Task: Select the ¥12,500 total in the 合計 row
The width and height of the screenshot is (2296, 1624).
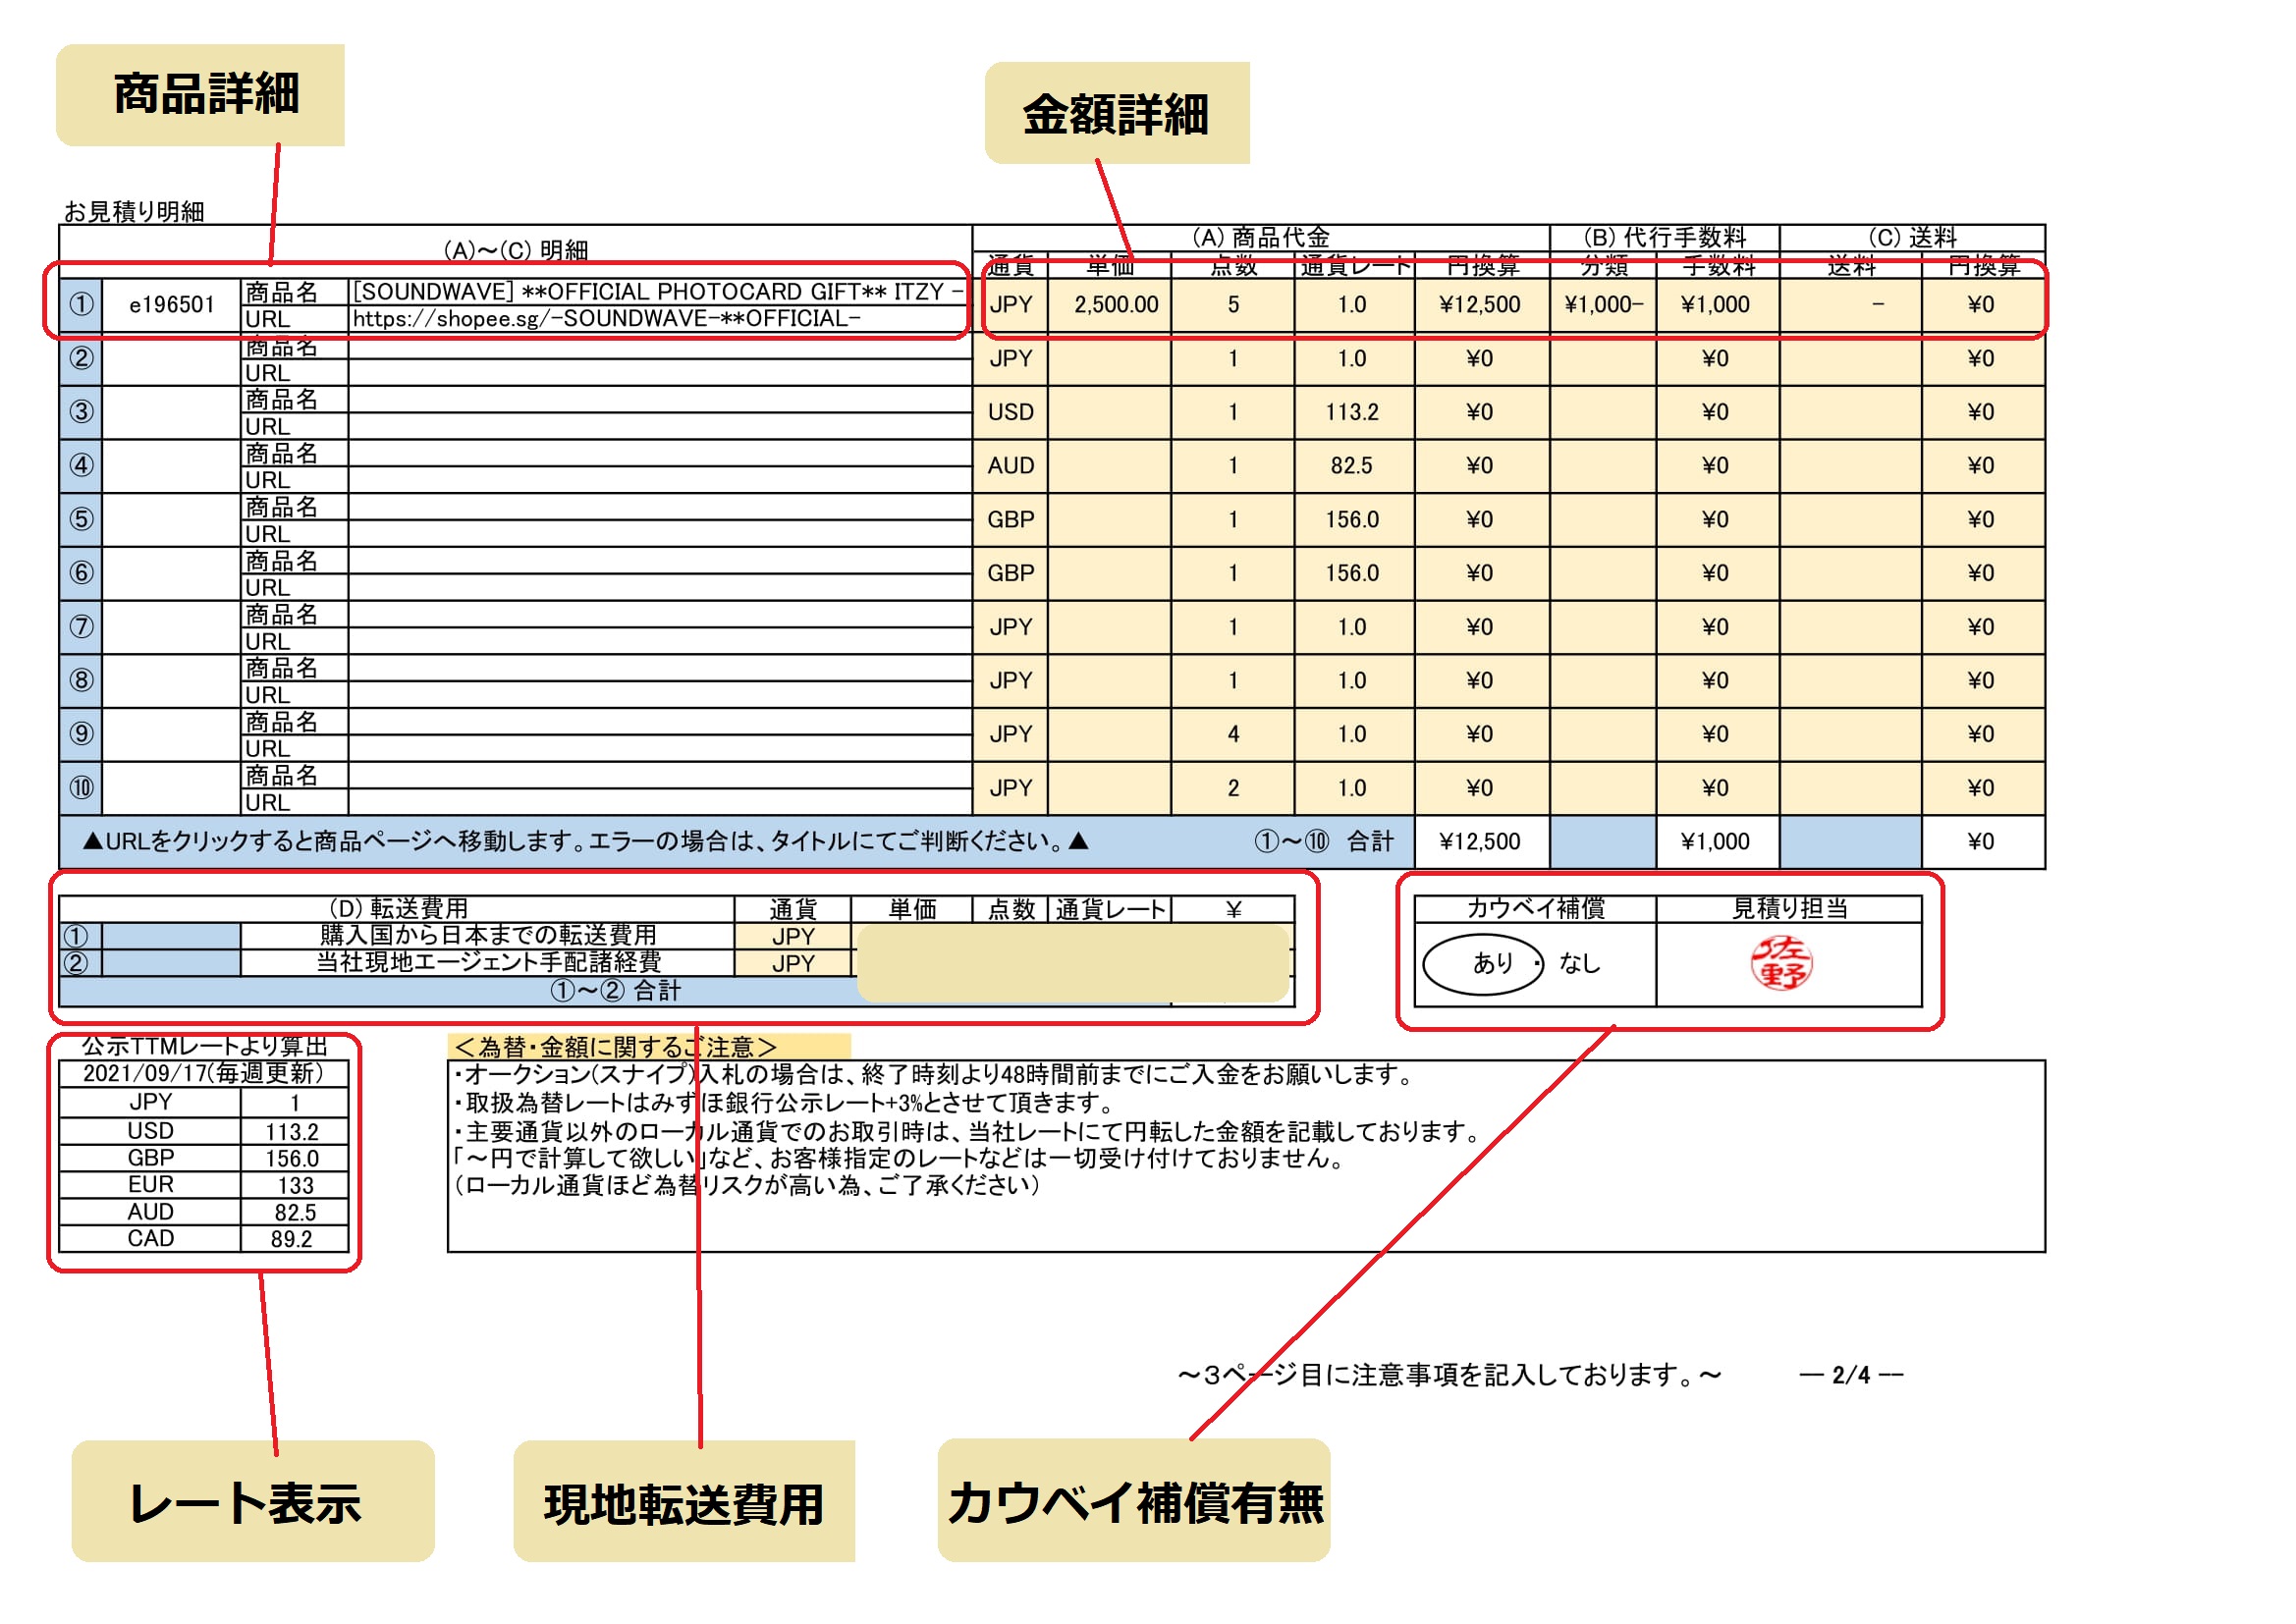Action: pyautogui.click(x=1481, y=842)
